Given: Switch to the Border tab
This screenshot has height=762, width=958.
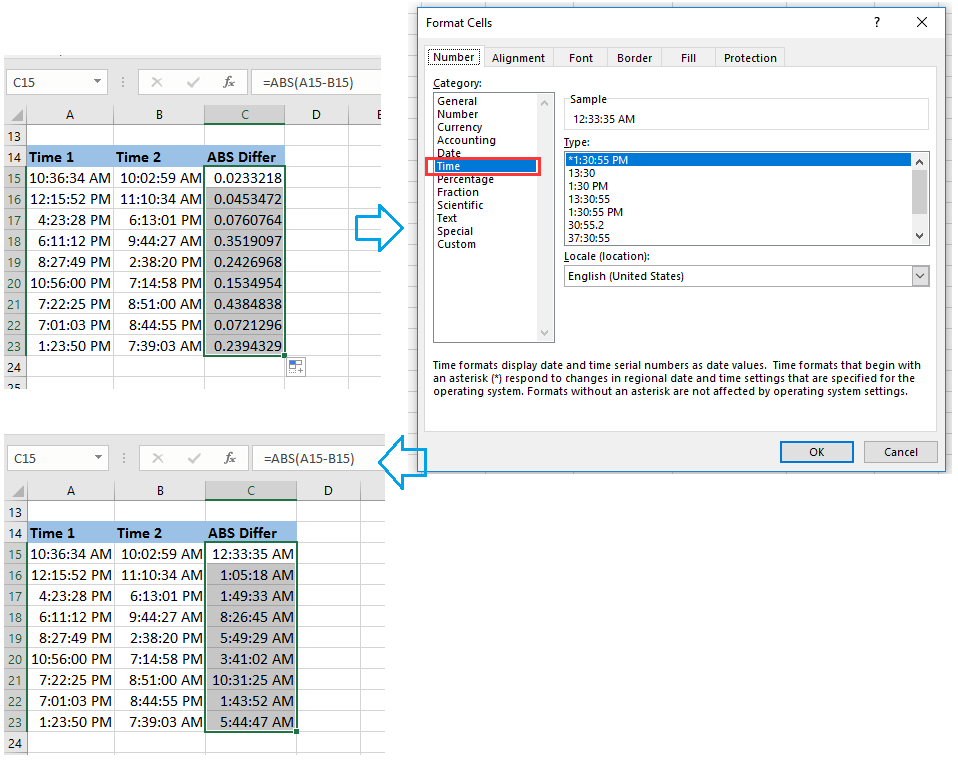Looking at the screenshot, I should click(634, 57).
